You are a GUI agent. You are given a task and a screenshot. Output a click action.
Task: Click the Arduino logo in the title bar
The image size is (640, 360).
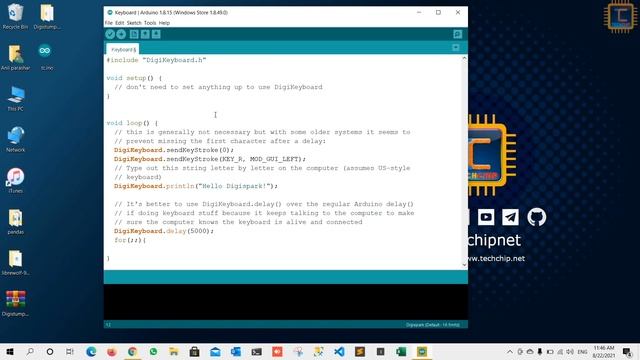point(109,13)
